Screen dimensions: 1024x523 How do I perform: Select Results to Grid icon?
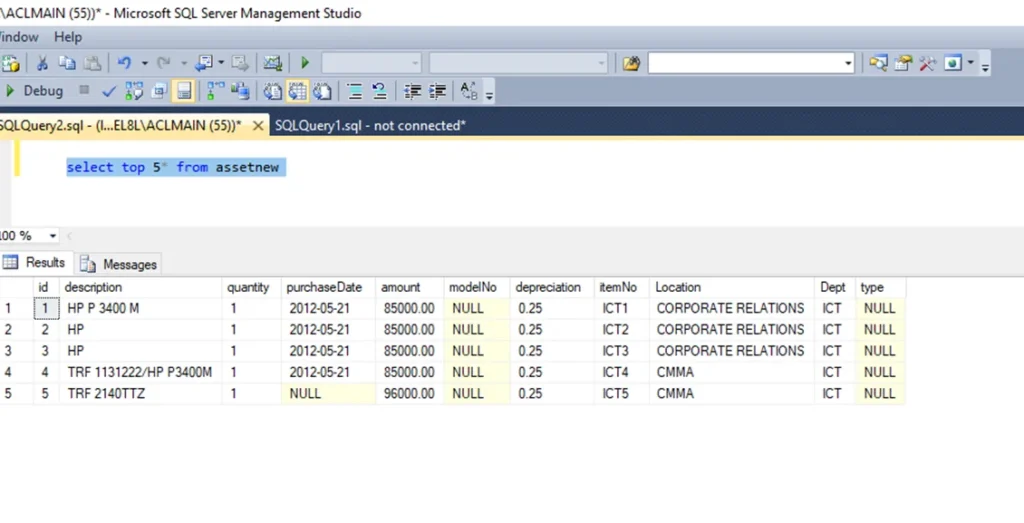[297, 91]
